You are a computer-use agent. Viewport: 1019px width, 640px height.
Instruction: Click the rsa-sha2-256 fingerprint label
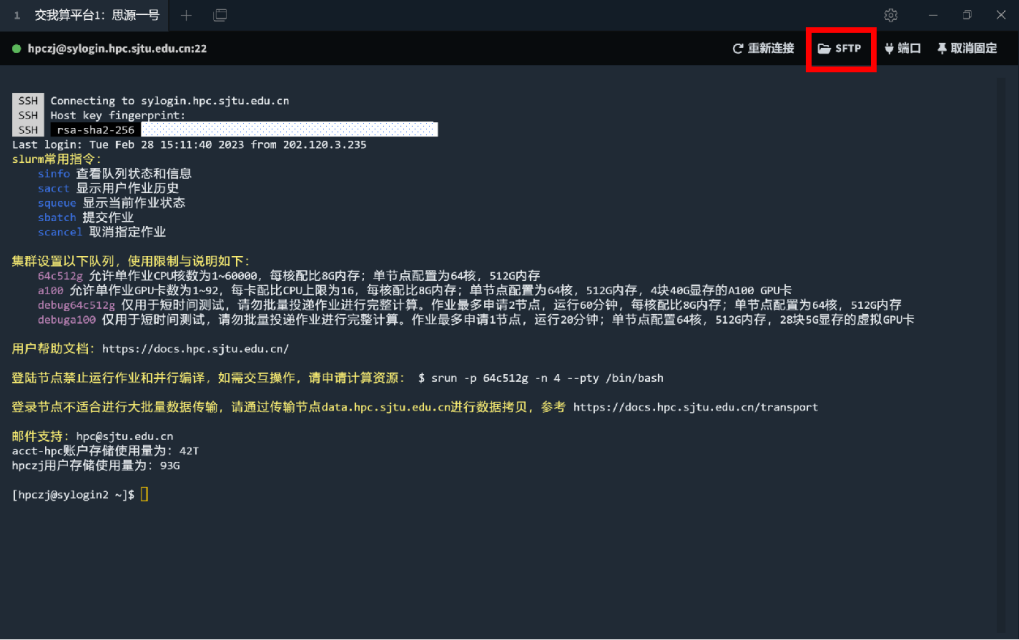[x=96, y=130]
